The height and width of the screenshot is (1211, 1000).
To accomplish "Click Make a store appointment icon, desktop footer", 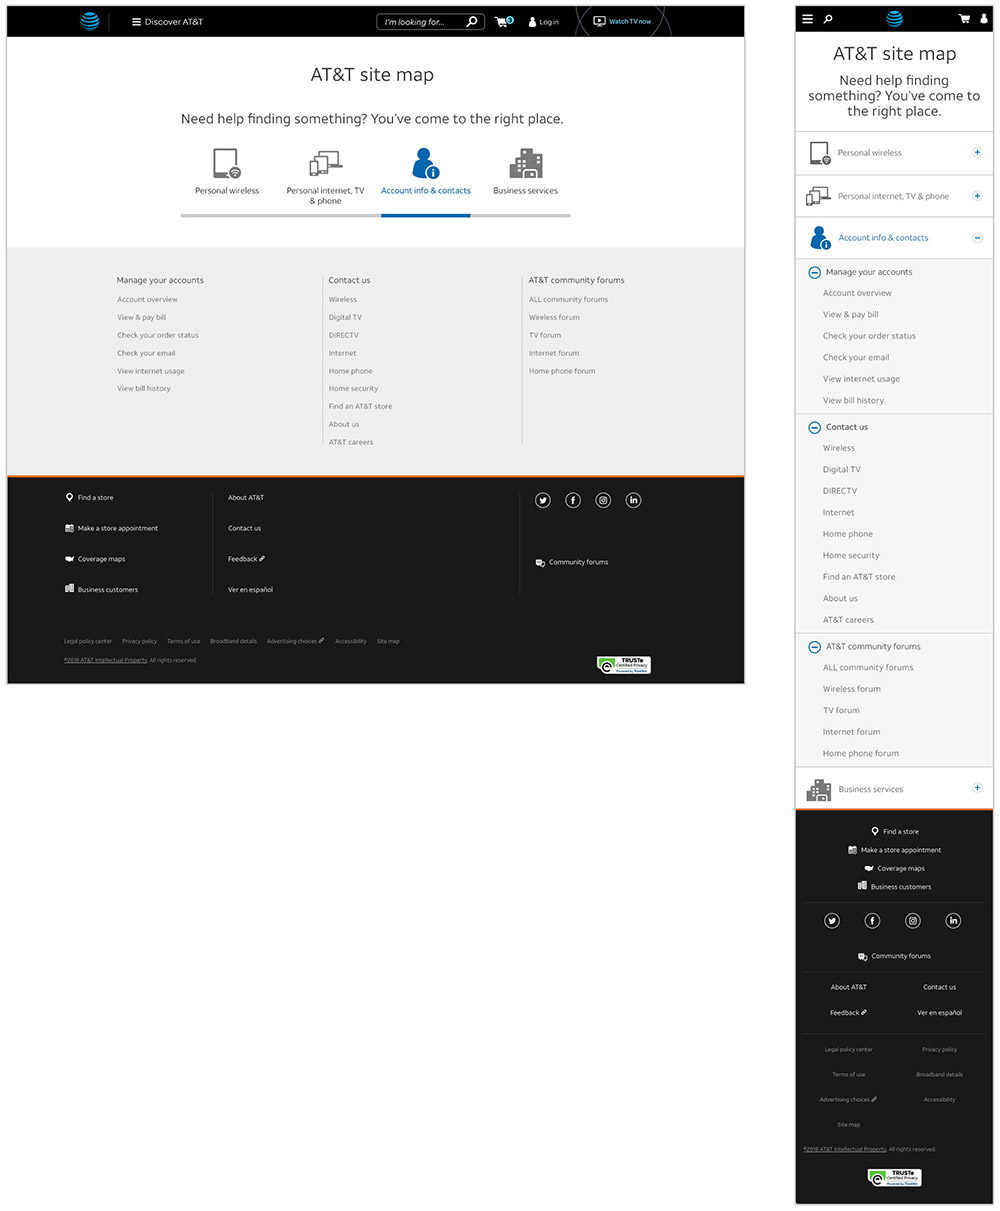I will coord(69,528).
